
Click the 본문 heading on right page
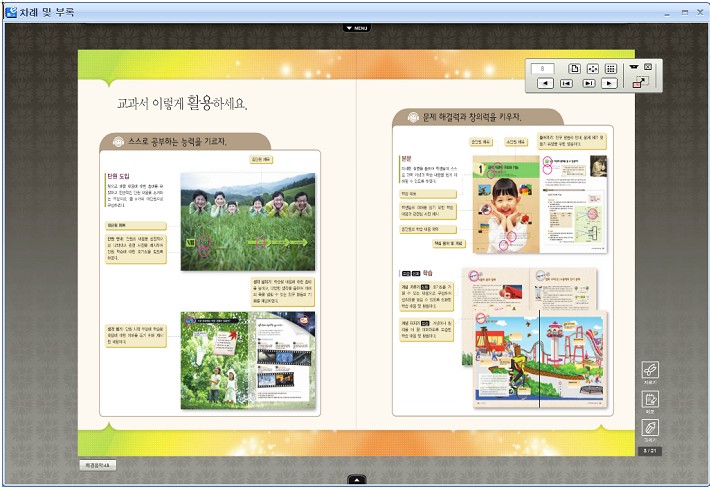[x=406, y=159]
